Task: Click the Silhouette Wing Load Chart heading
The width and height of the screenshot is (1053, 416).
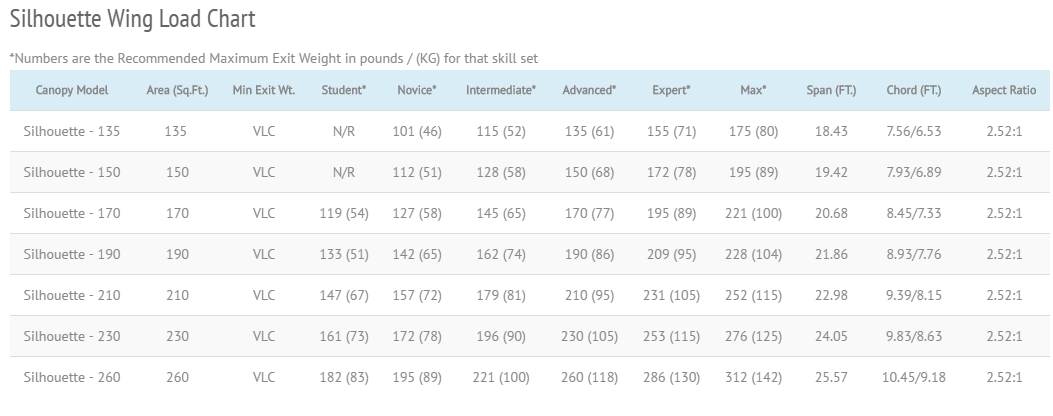Action: 132,19
